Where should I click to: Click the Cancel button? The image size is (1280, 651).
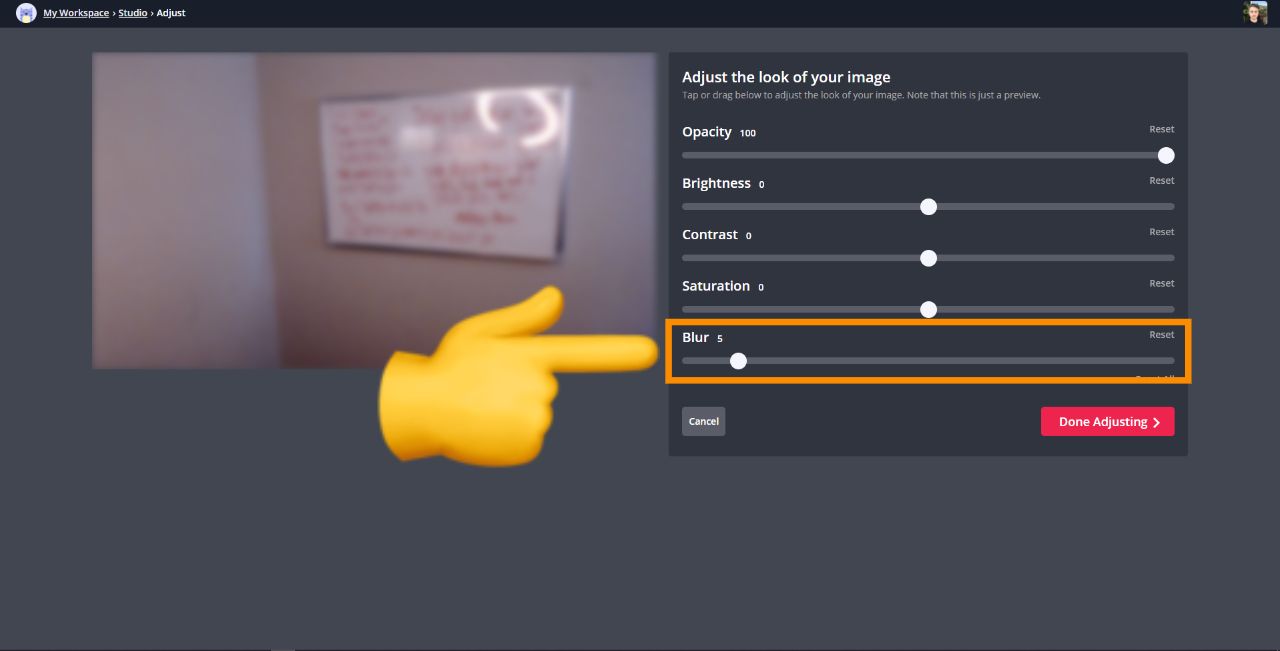pos(703,421)
